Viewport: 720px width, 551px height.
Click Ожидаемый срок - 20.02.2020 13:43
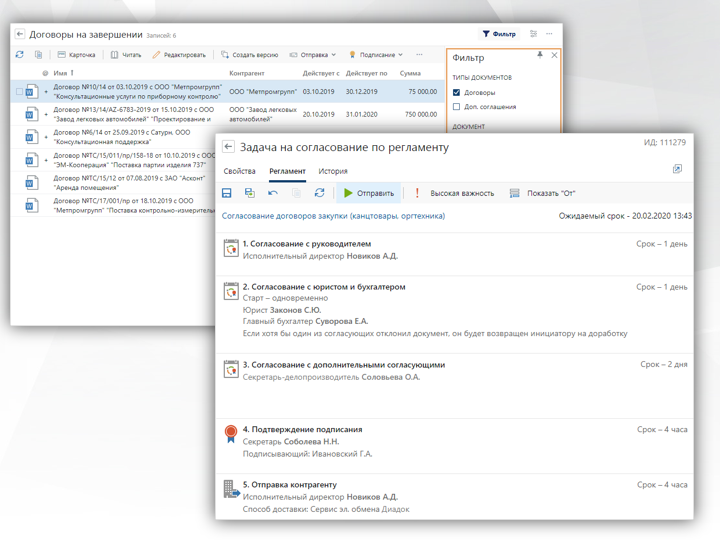click(x=625, y=216)
